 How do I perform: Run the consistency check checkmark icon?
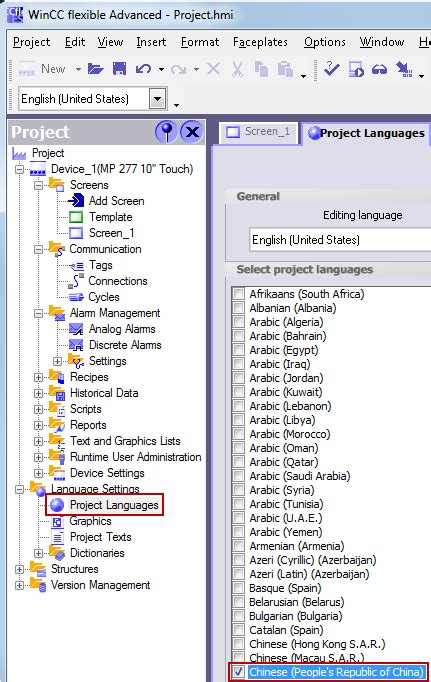(331, 69)
